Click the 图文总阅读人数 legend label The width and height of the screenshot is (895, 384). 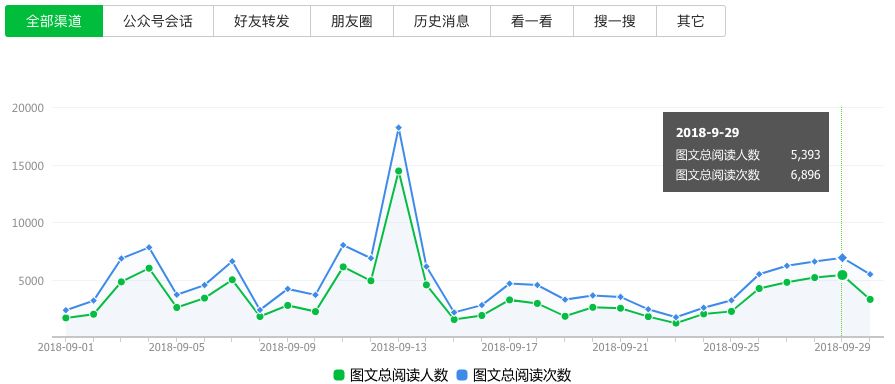[x=398, y=375]
